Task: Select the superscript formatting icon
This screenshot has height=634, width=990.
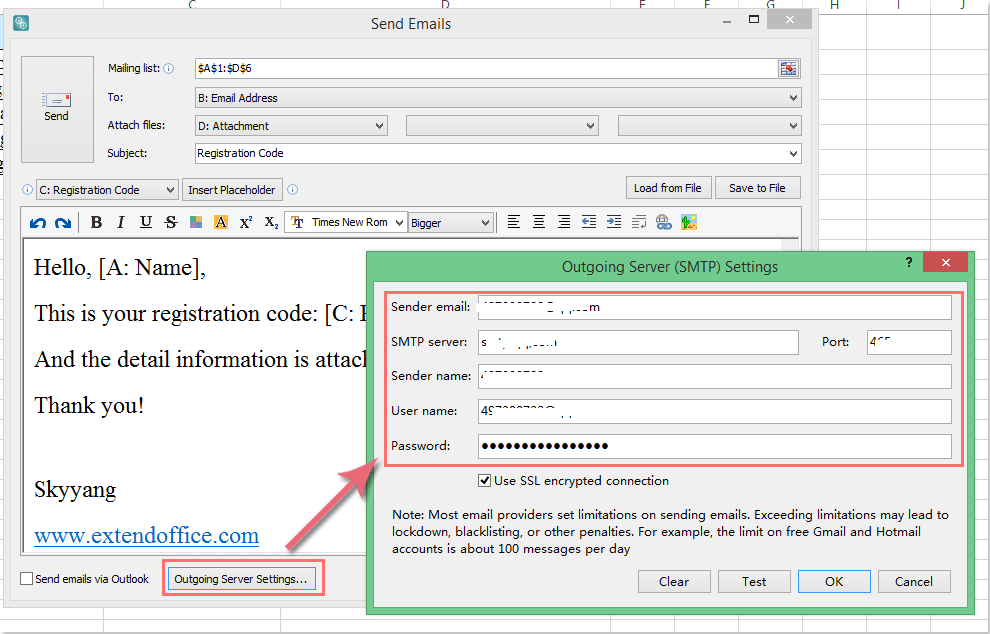Action: tap(245, 221)
